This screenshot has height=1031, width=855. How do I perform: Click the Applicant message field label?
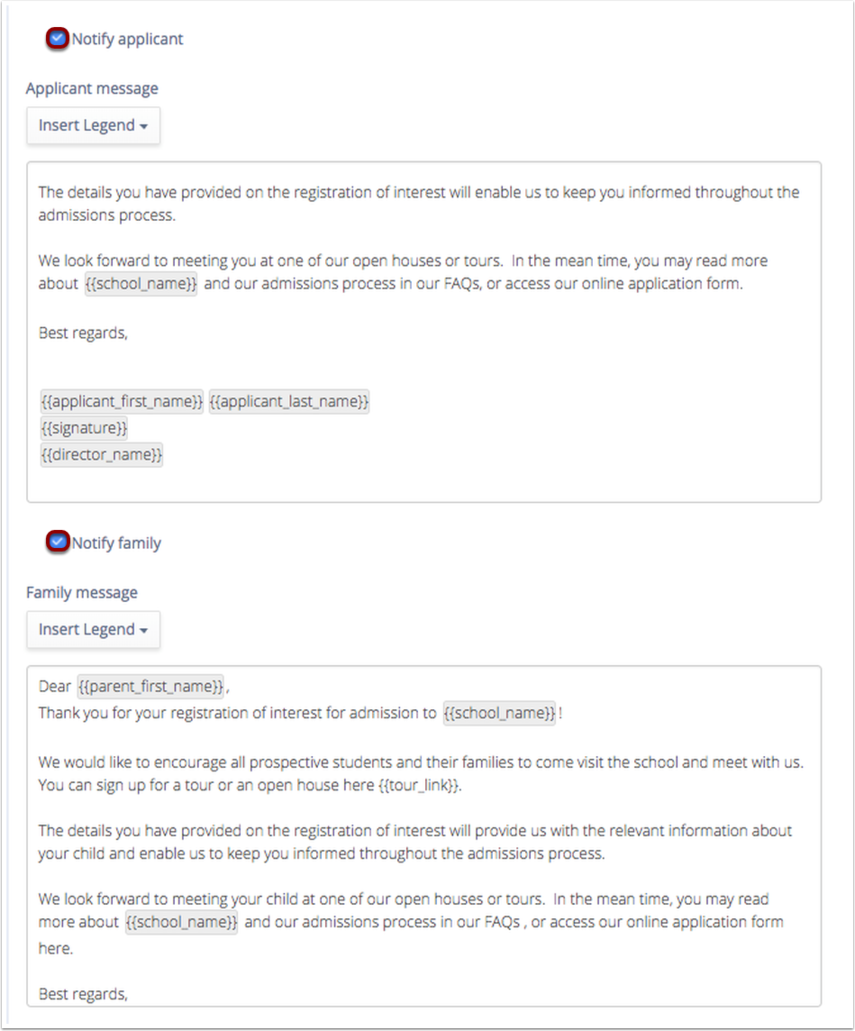(x=92, y=89)
